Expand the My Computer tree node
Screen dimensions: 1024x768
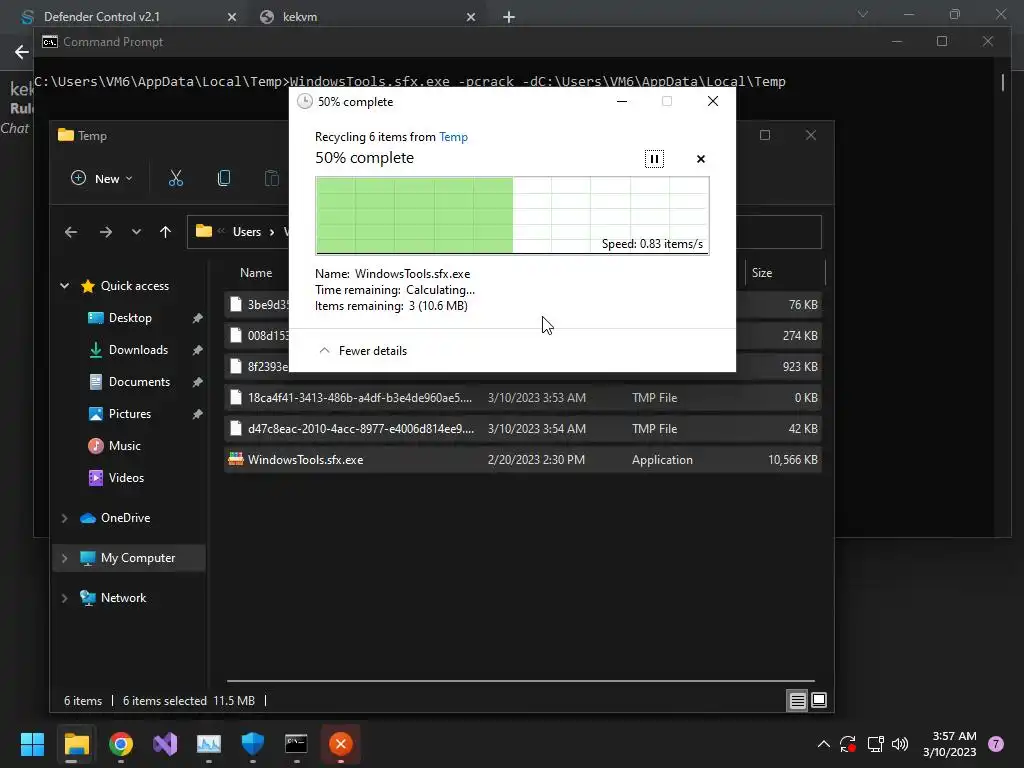coord(65,558)
